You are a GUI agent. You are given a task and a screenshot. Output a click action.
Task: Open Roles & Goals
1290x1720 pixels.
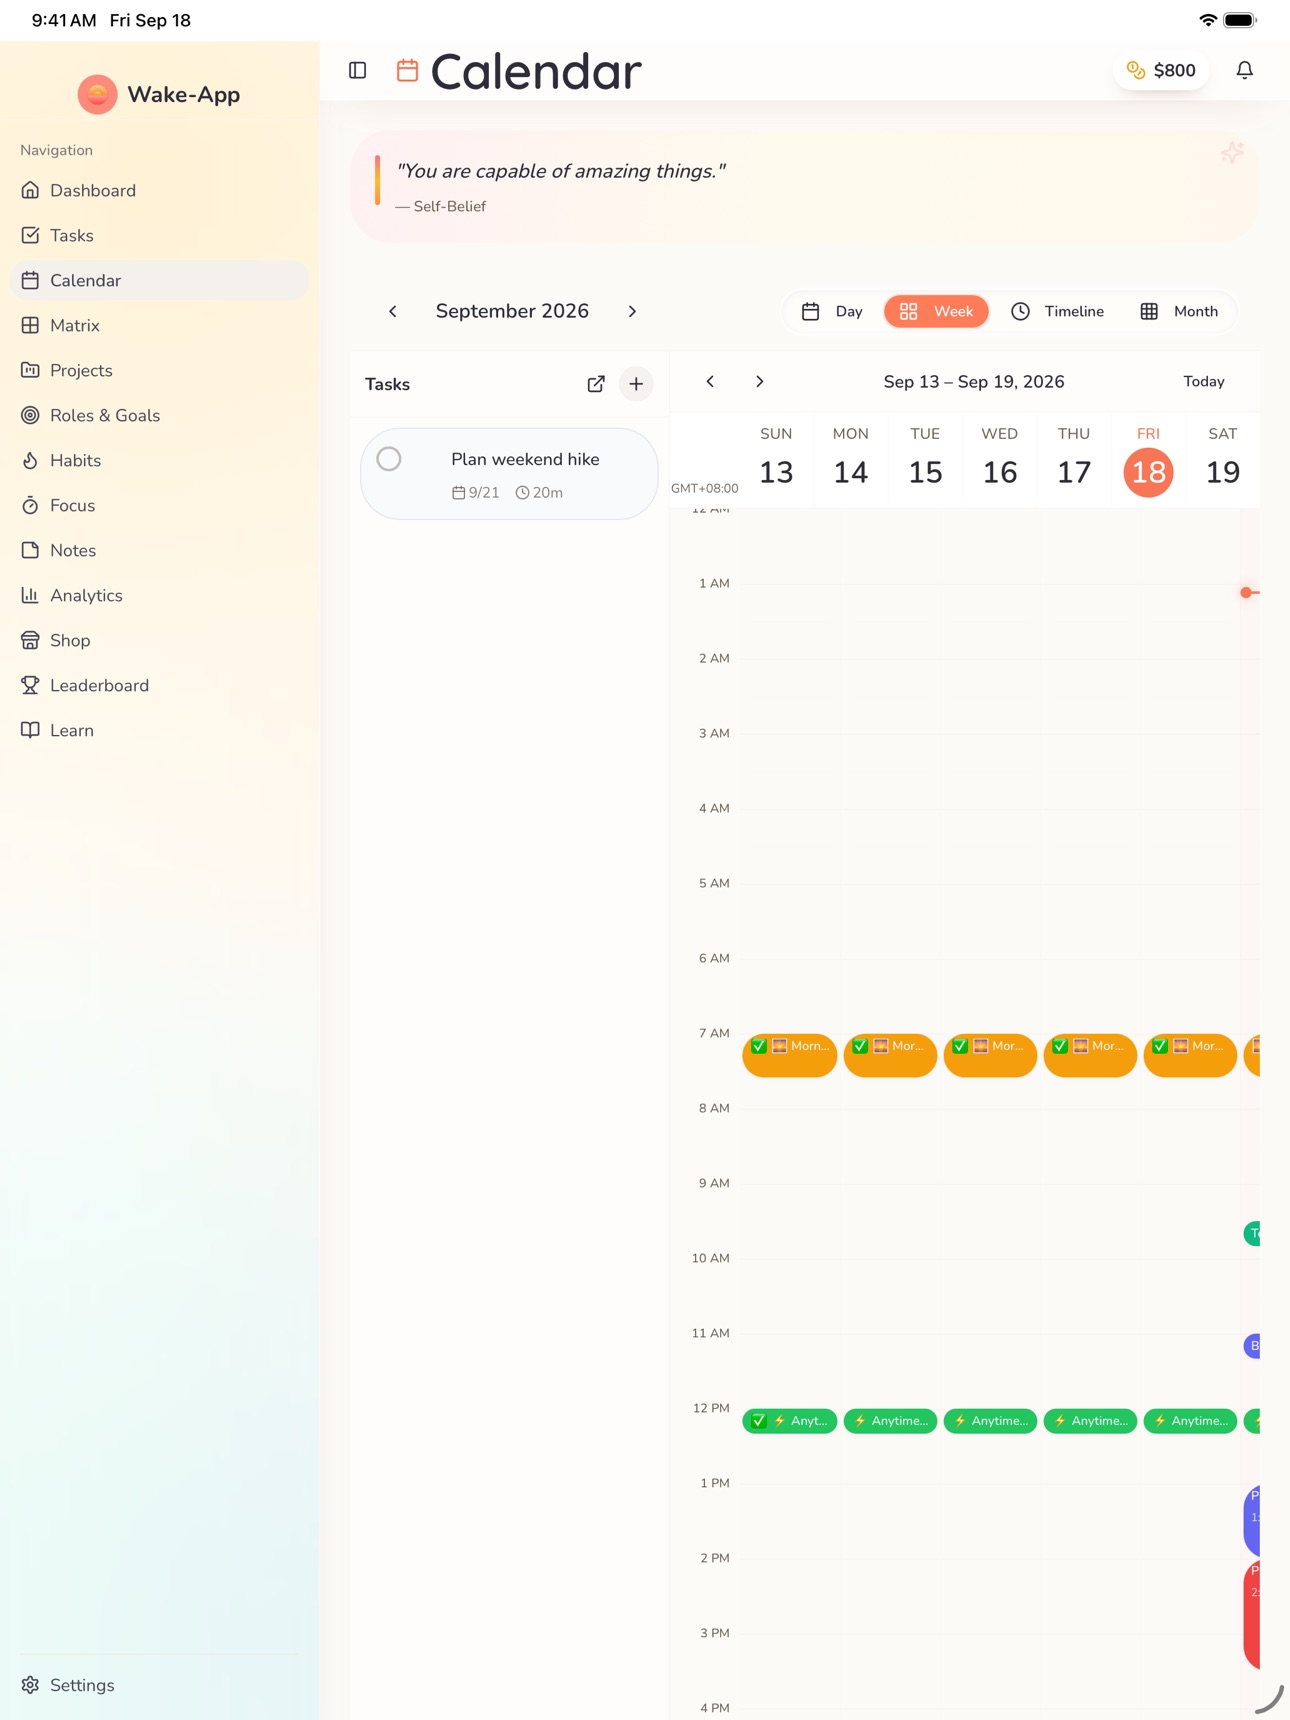pos(160,415)
